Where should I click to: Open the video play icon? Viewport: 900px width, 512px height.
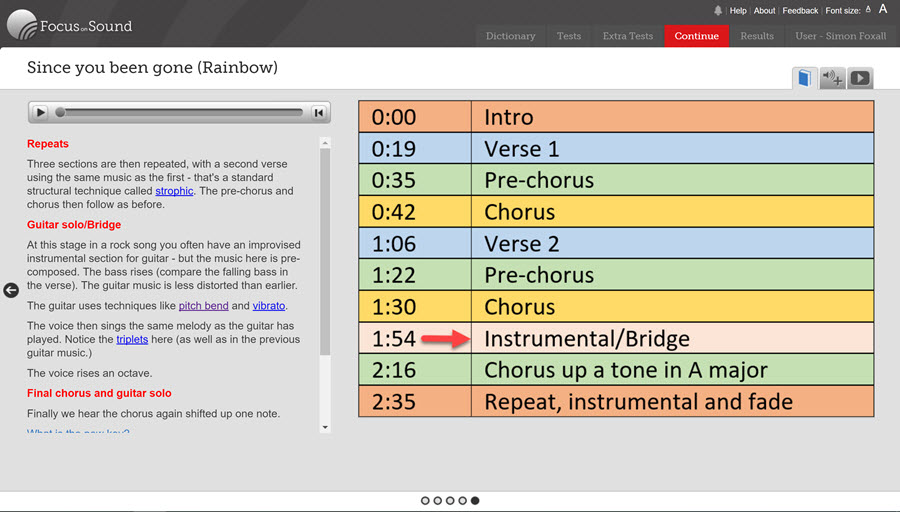pos(860,78)
